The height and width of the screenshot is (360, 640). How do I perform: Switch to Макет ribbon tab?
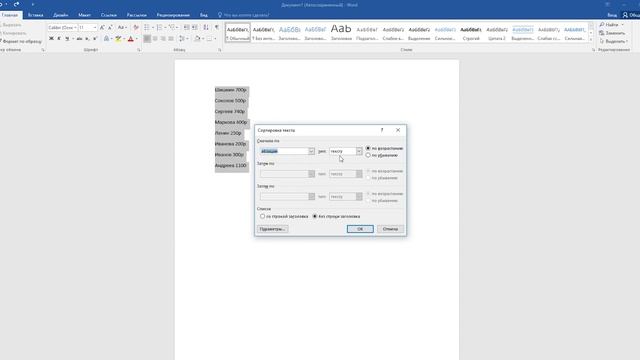point(84,15)
